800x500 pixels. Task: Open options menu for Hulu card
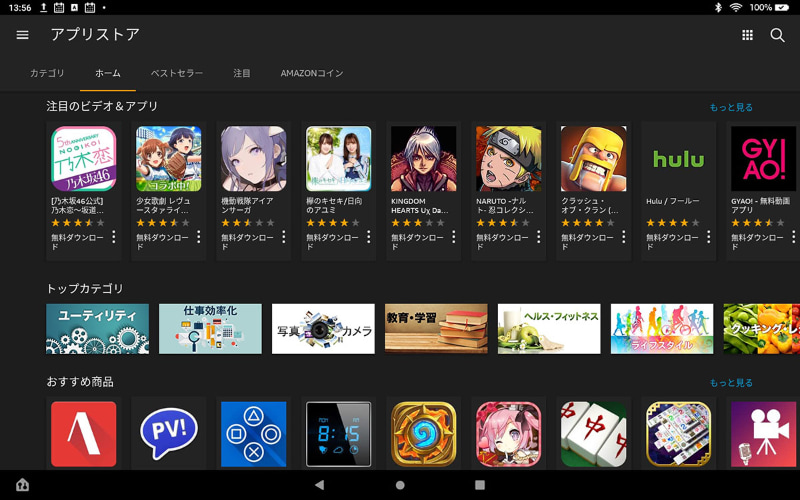(x=709, y=237)
